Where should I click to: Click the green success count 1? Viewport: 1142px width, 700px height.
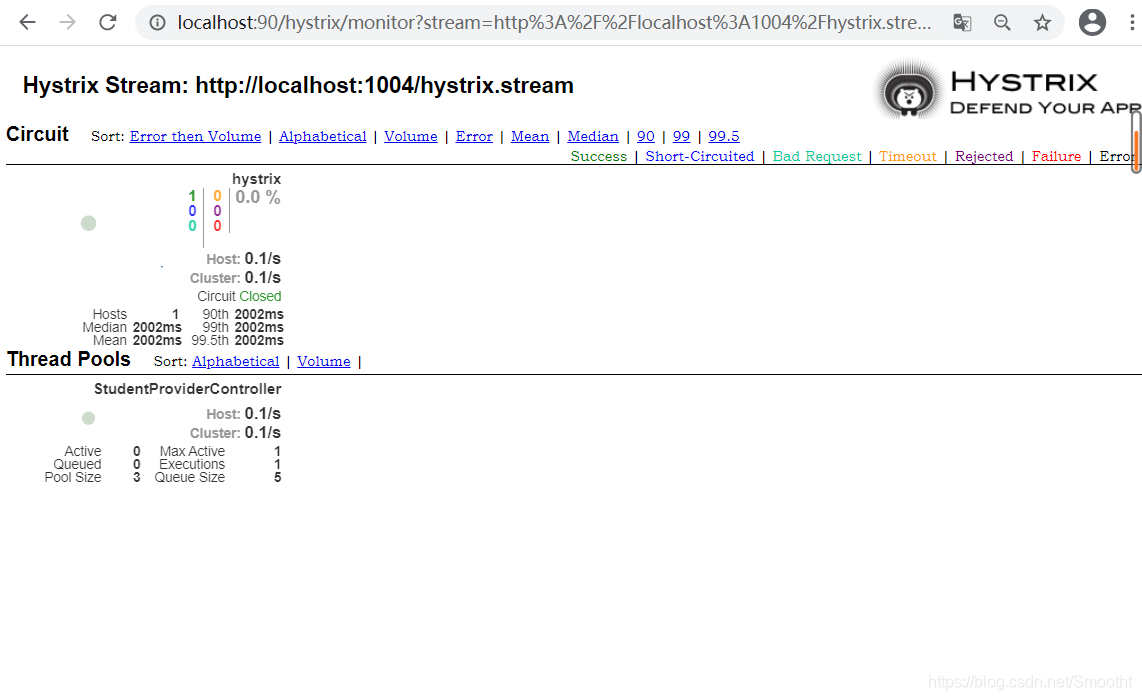pos(192,196)
